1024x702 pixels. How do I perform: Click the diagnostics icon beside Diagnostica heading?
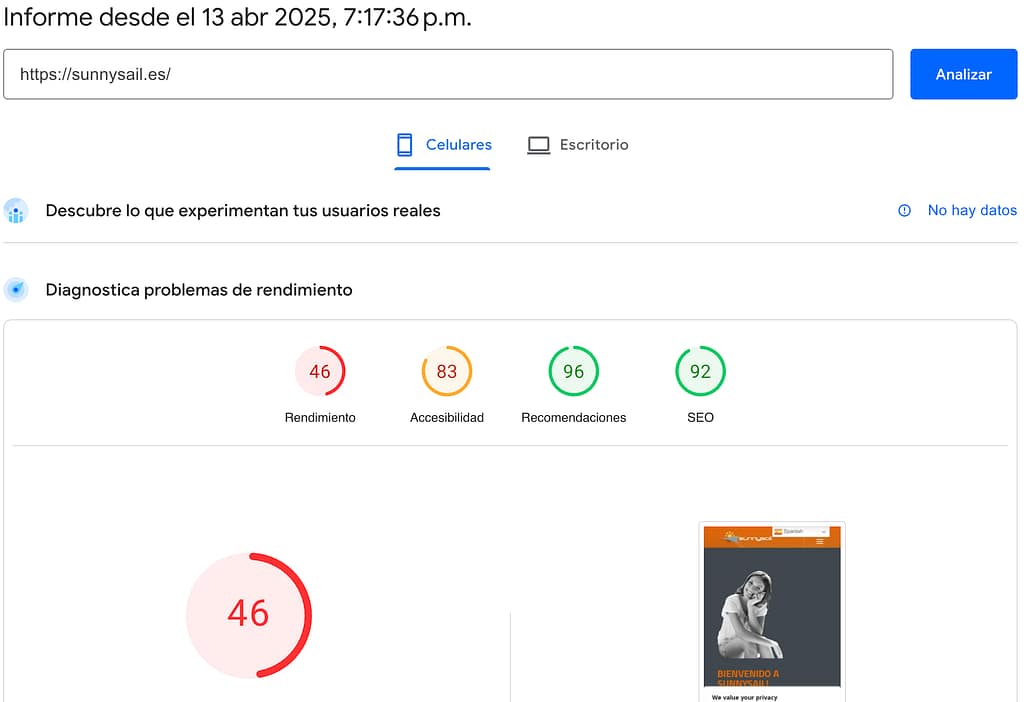tap(15, 290)
